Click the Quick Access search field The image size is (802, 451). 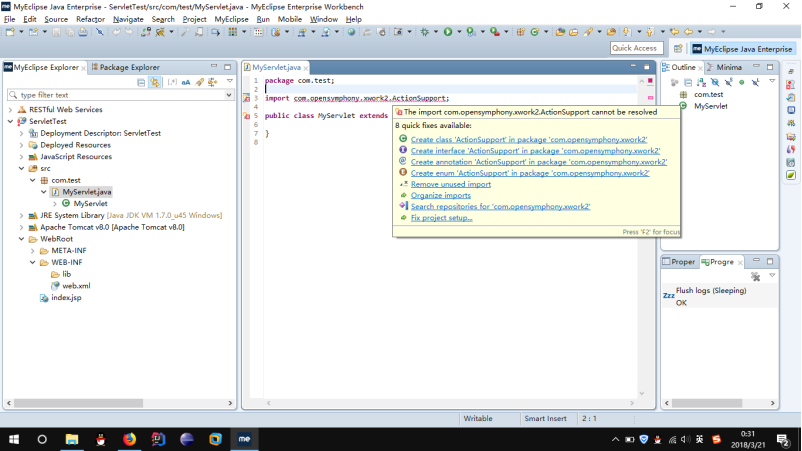click(636, 48)
